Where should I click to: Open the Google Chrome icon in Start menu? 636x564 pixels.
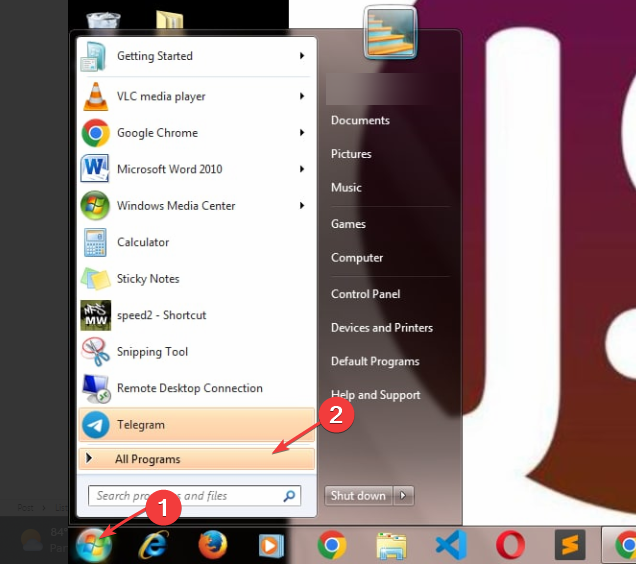pyautogui.click(x=95, y=133)
